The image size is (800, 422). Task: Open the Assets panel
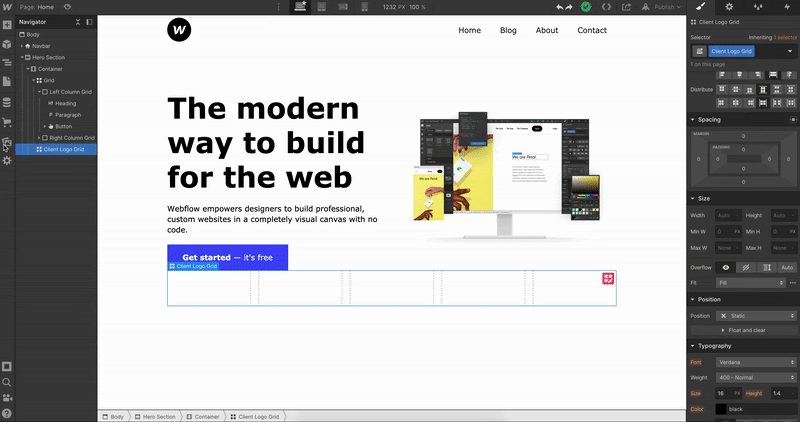coord(7,142)
